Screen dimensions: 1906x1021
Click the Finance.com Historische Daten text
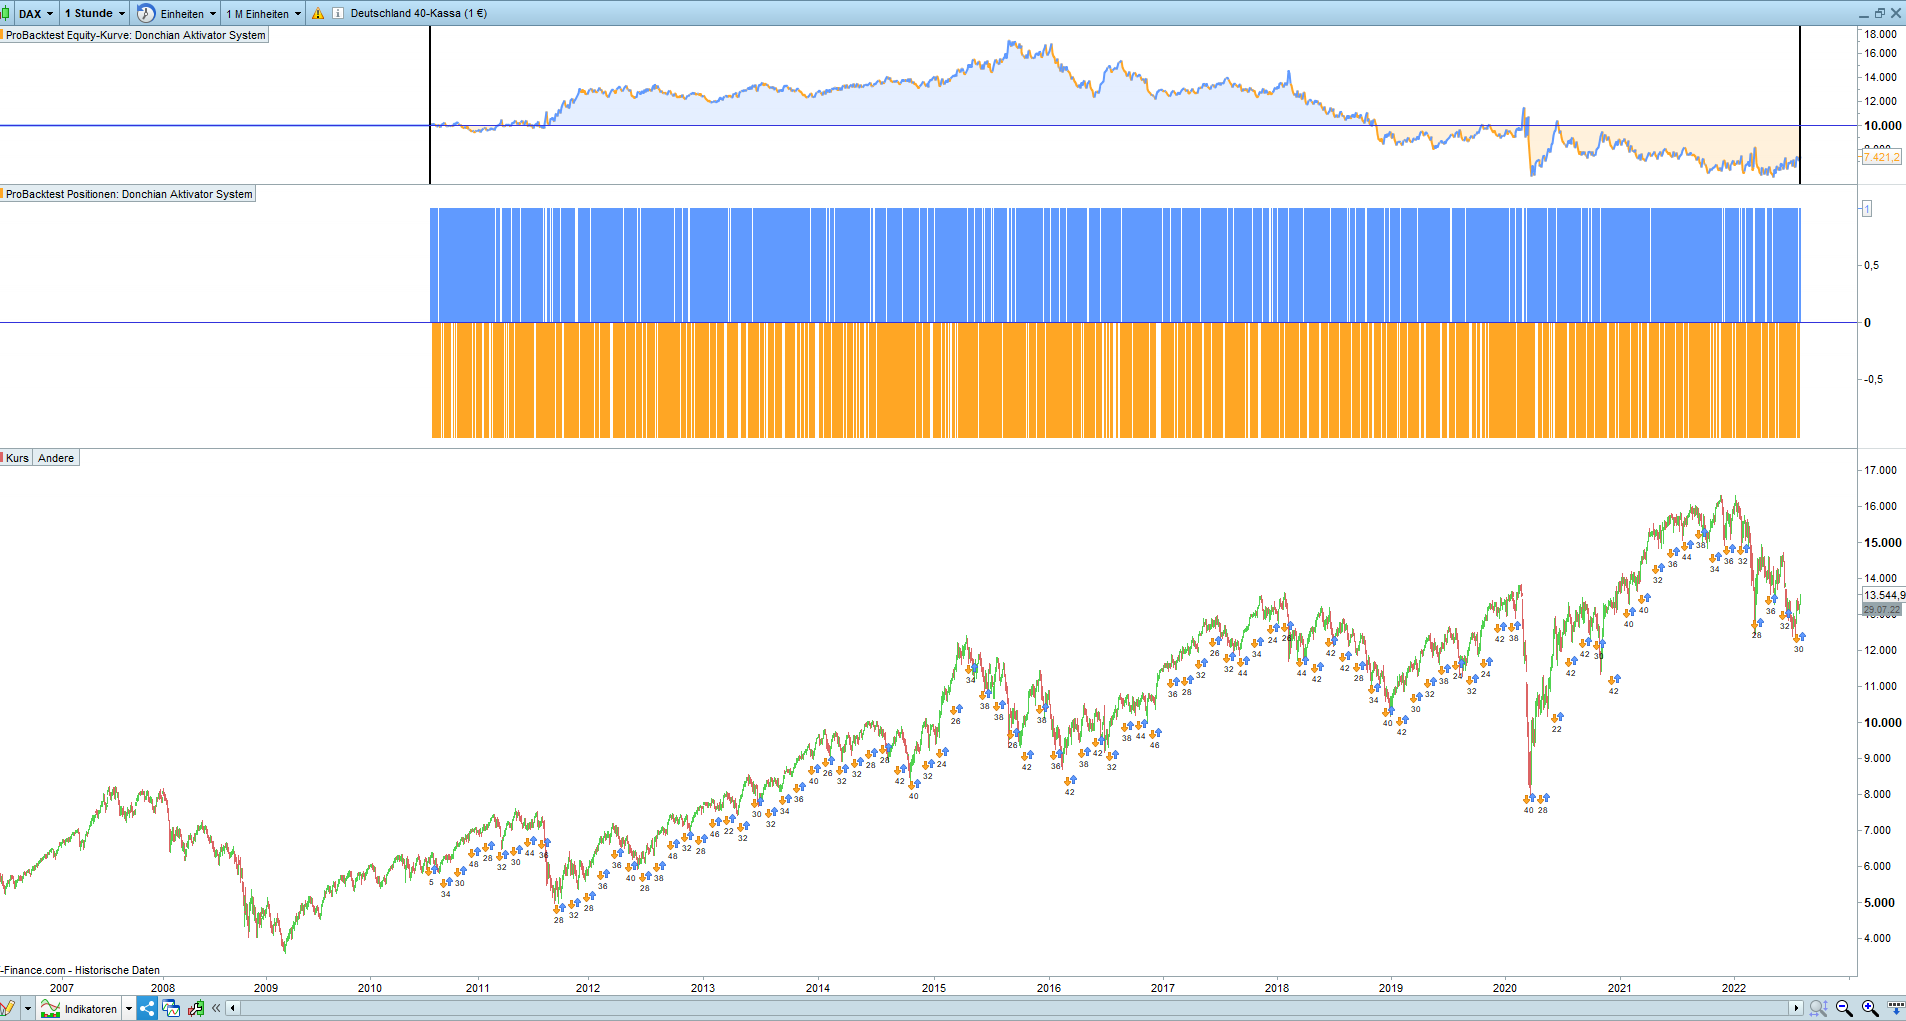[81, 970]
